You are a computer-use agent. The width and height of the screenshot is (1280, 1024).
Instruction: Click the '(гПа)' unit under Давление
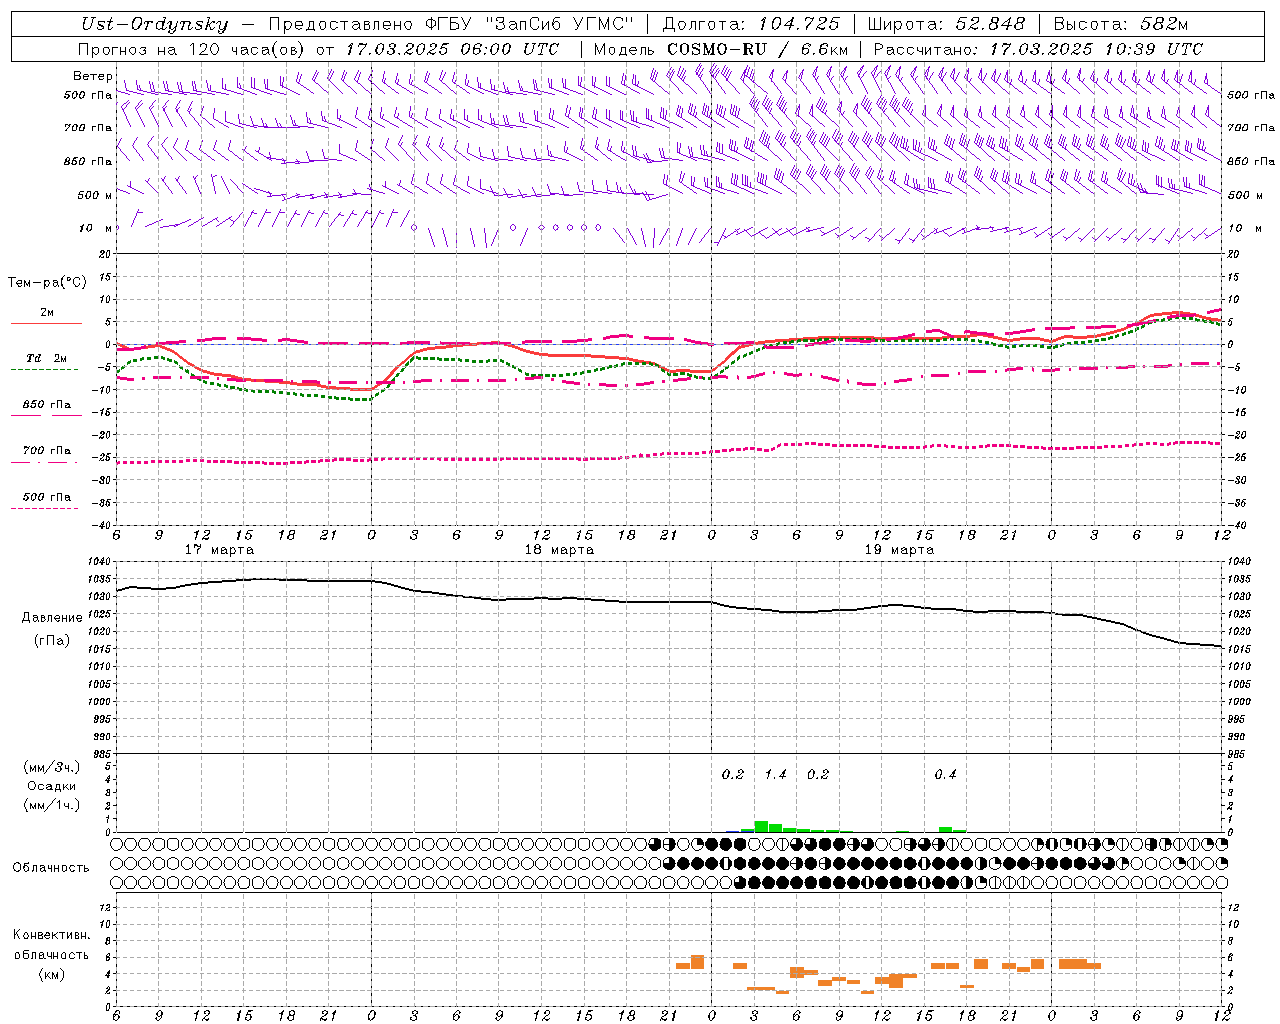pyautogui.click(x=52, y=640)
